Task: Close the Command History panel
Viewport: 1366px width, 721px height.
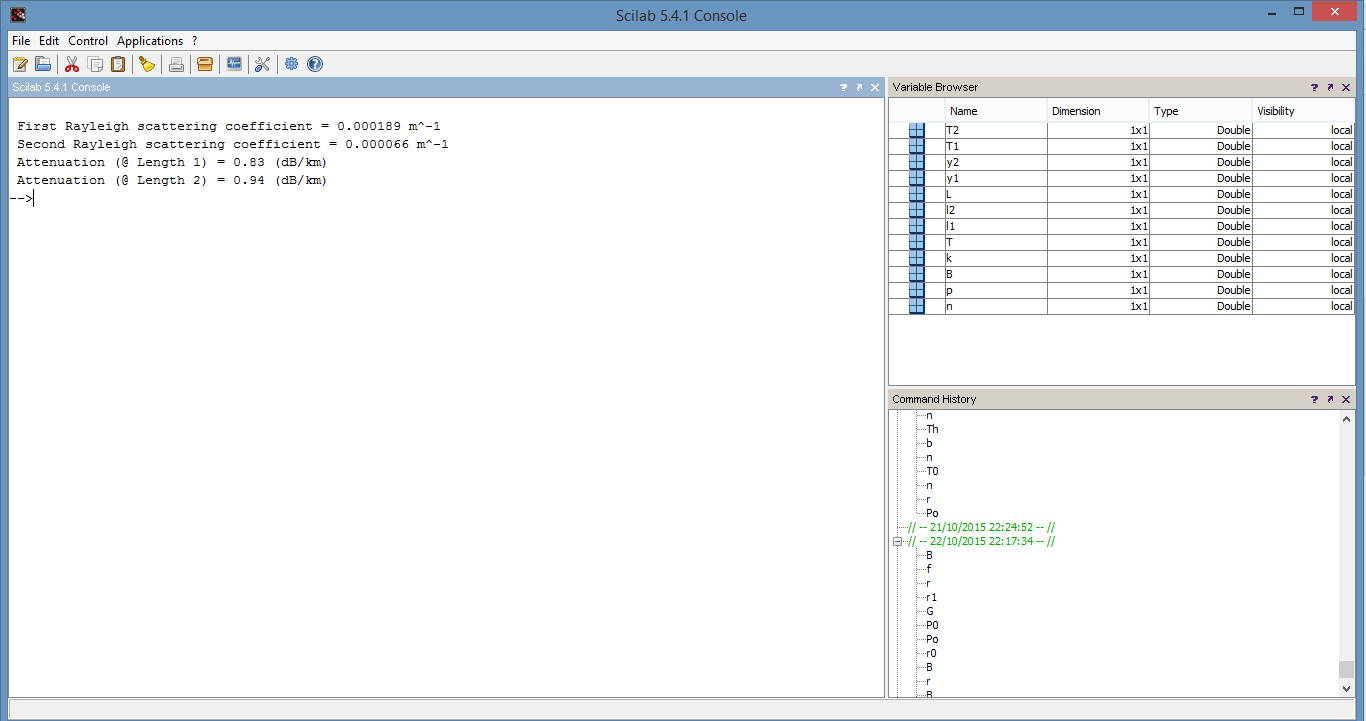Action: tap(1346, 399)
